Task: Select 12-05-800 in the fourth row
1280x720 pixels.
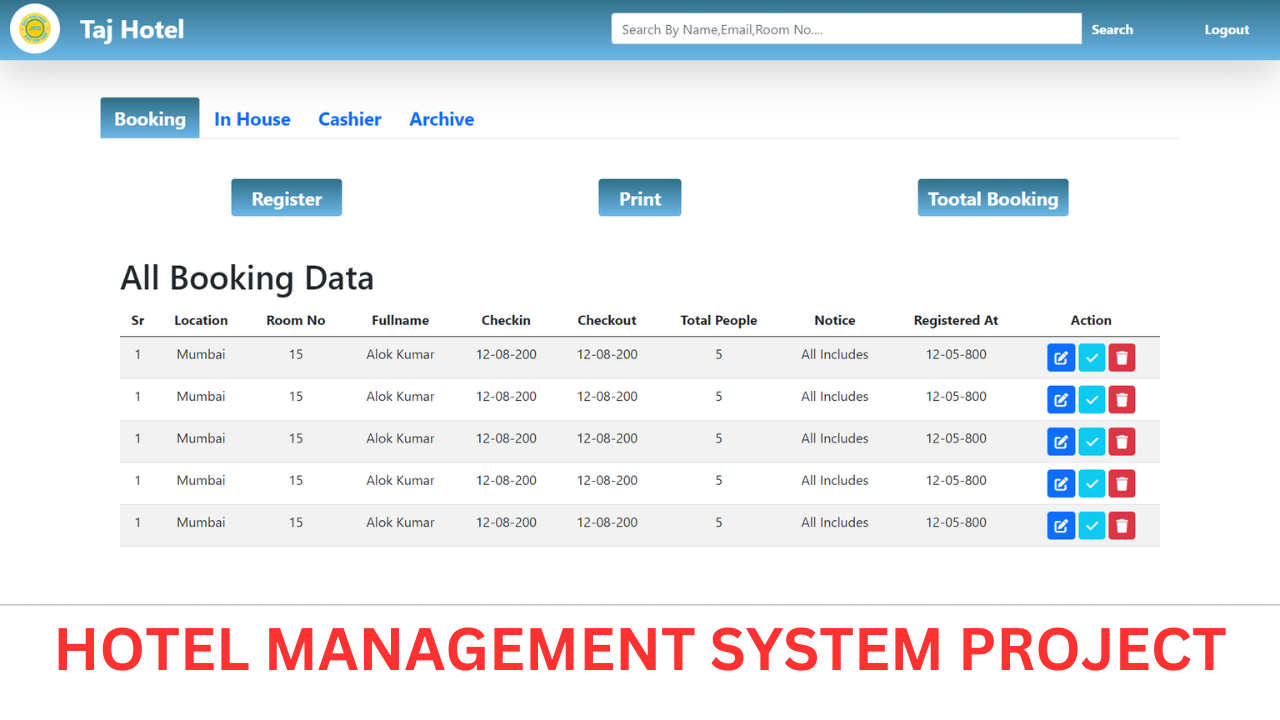Action: [x=956, y=480]
